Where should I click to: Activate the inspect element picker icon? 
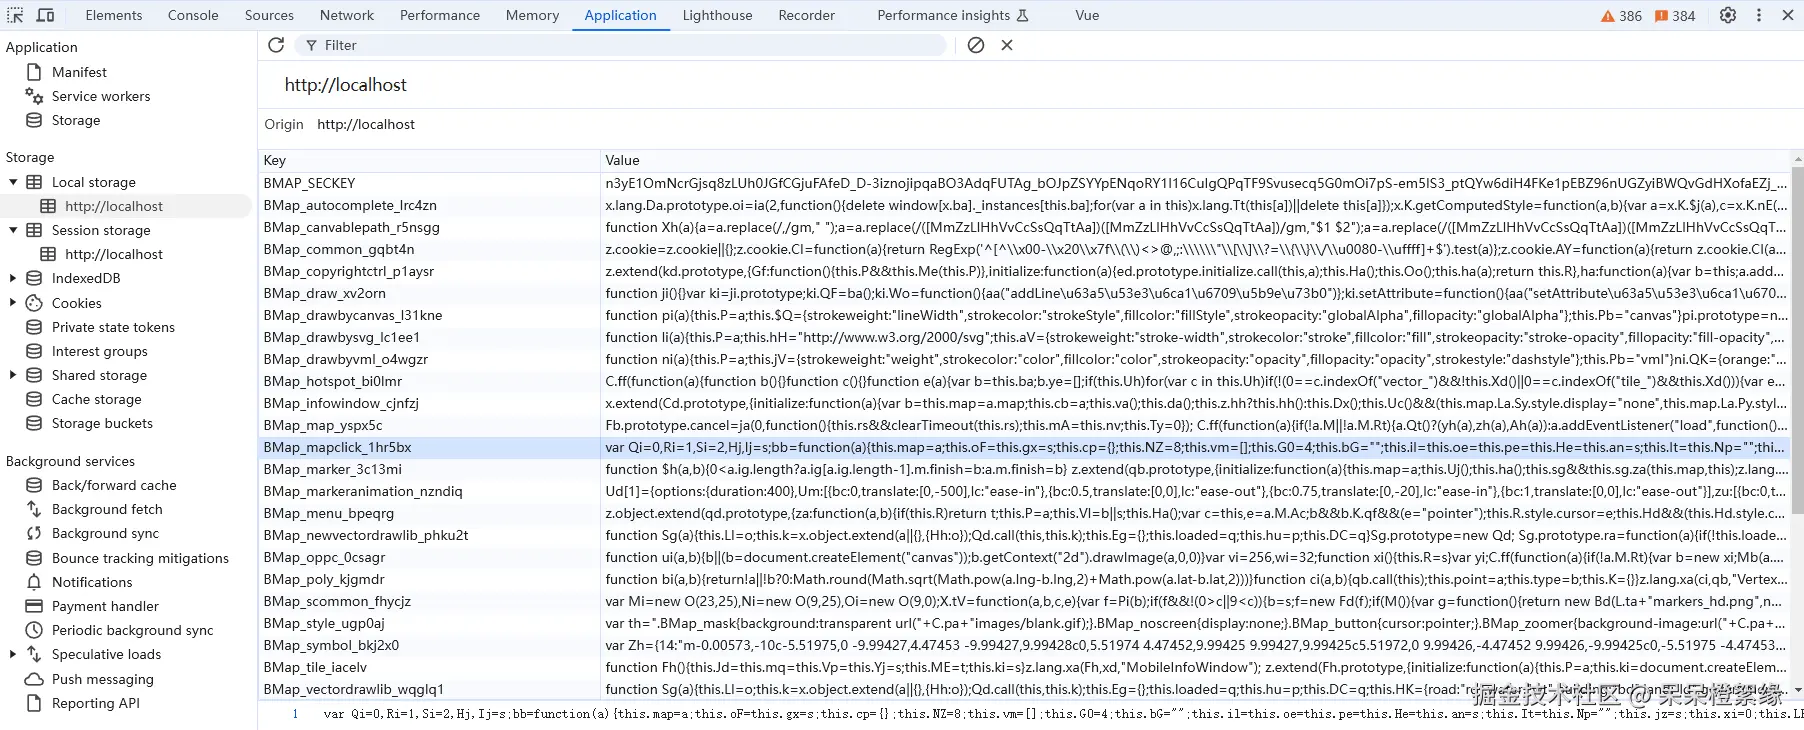[15, 15]
